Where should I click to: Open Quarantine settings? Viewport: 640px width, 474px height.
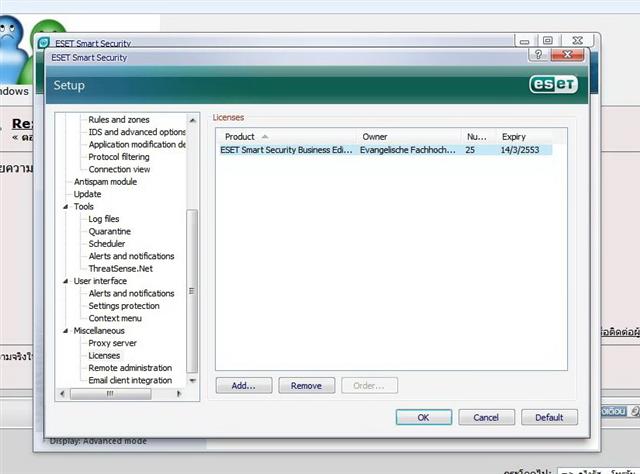(x=109, y=231)
